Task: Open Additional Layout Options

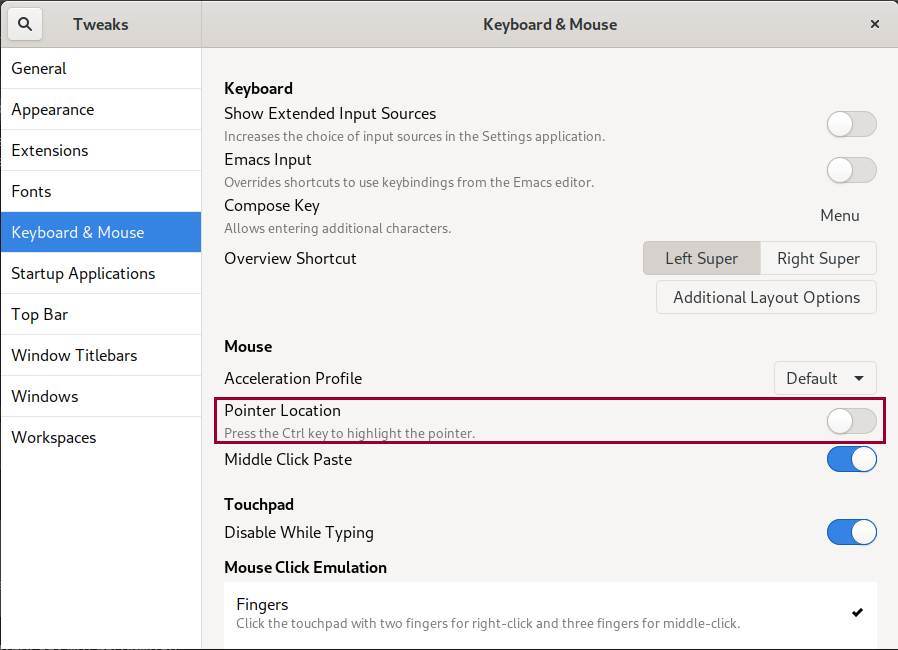Action: pos(766,297)
